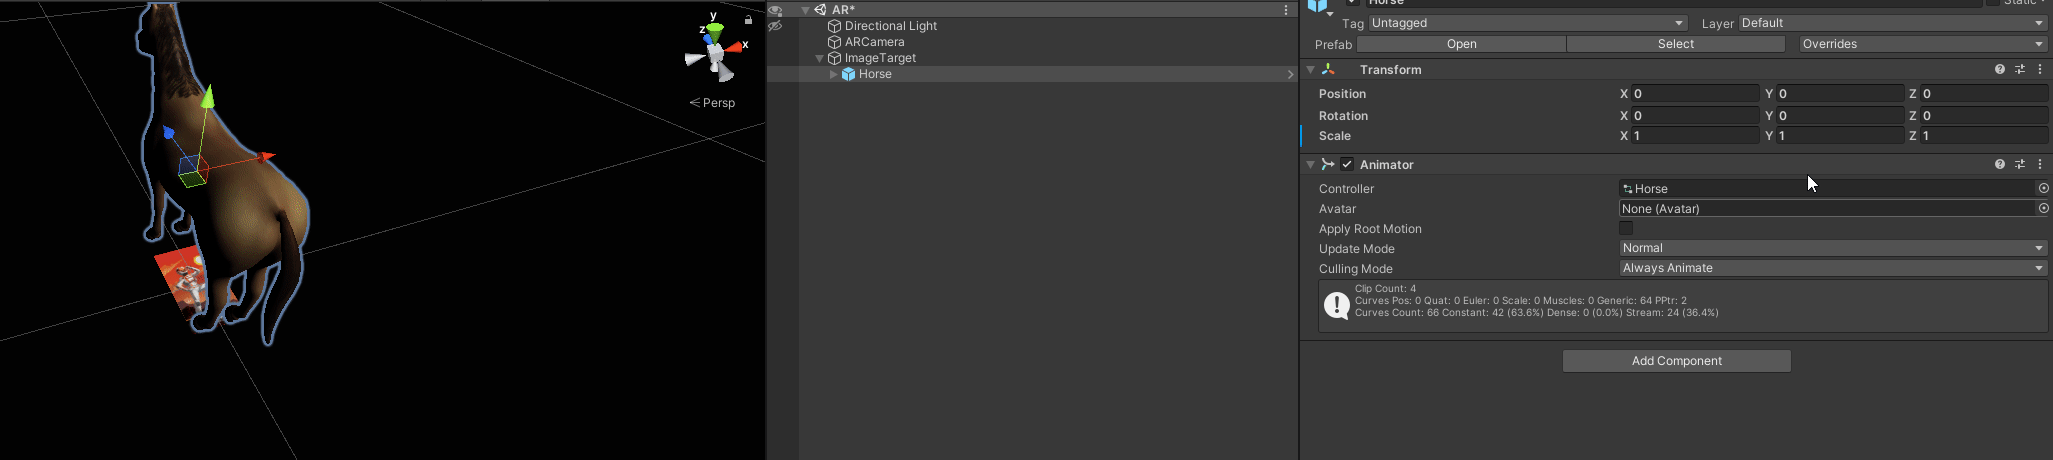This screenshot has width=2053, height=460.
Task: Click the Add Component button
Action: (1677, 361)
